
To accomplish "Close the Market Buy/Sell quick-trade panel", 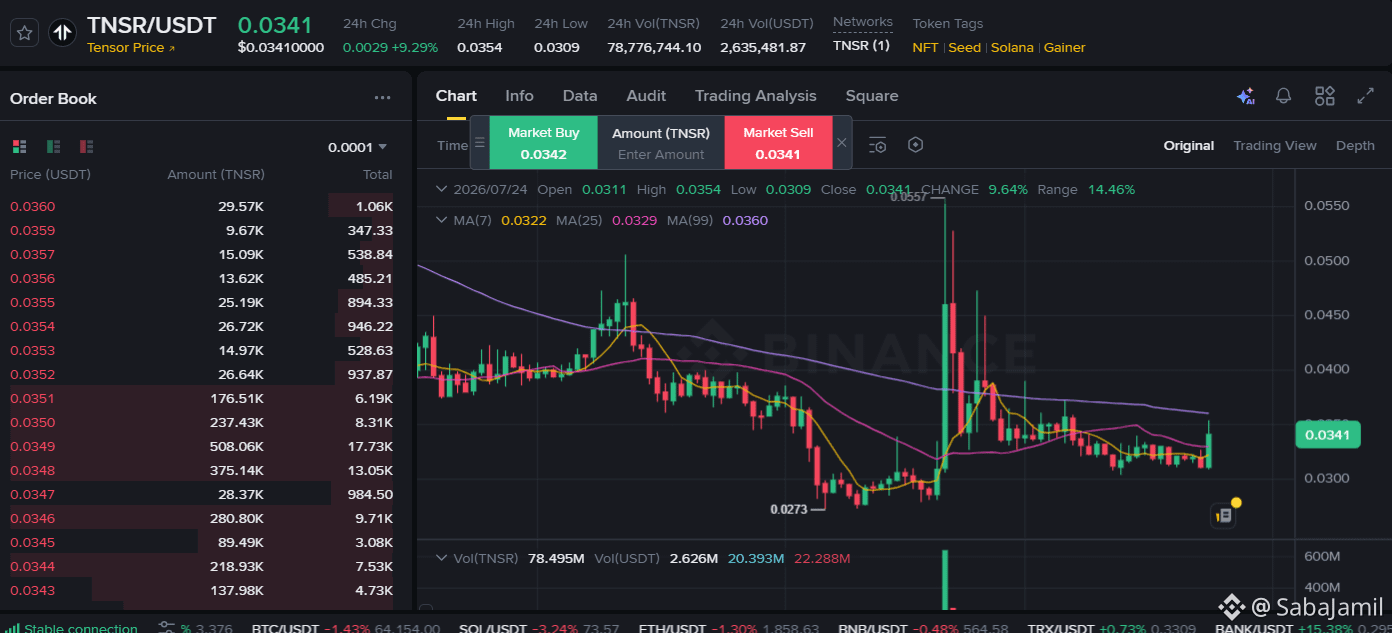I will [x=842, y=143].
